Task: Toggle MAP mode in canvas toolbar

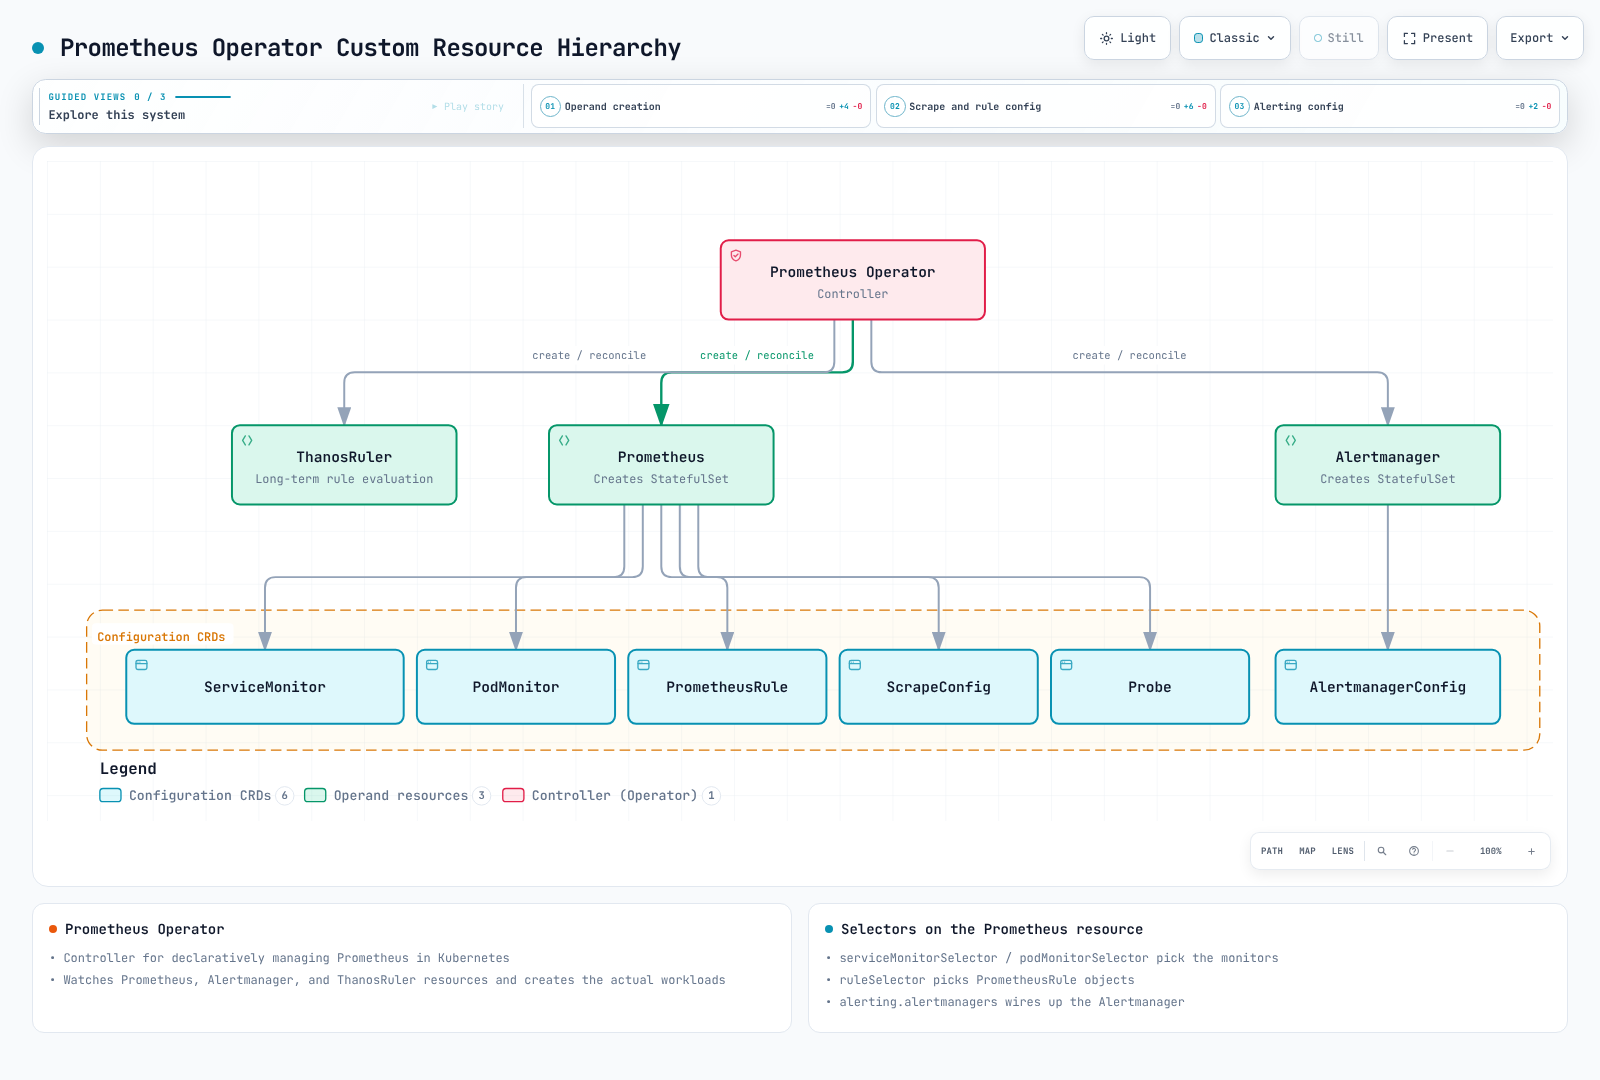Action: coord(1307,851)
